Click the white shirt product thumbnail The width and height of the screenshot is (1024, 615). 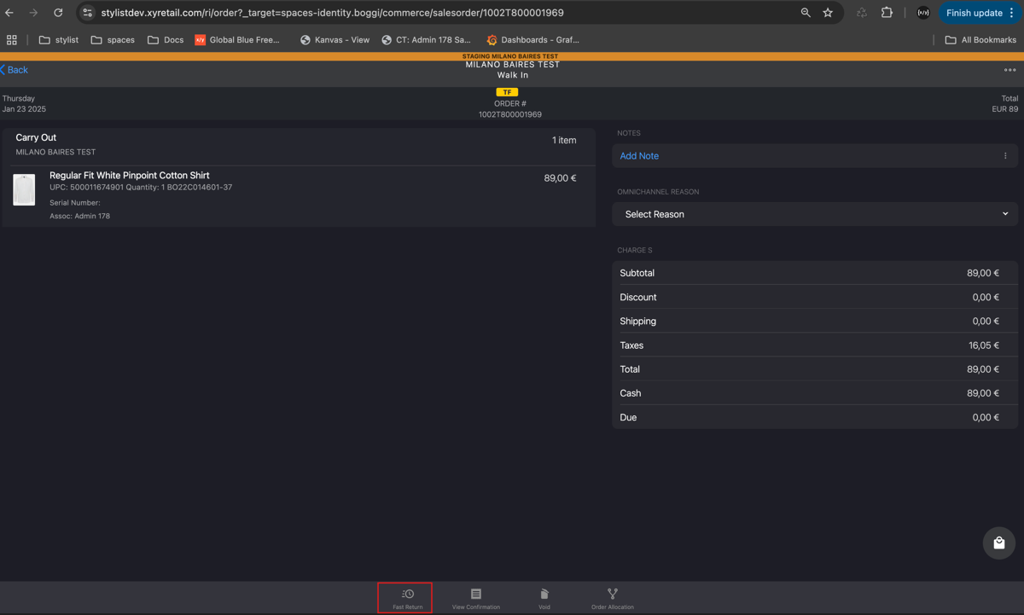coord(24,190)
